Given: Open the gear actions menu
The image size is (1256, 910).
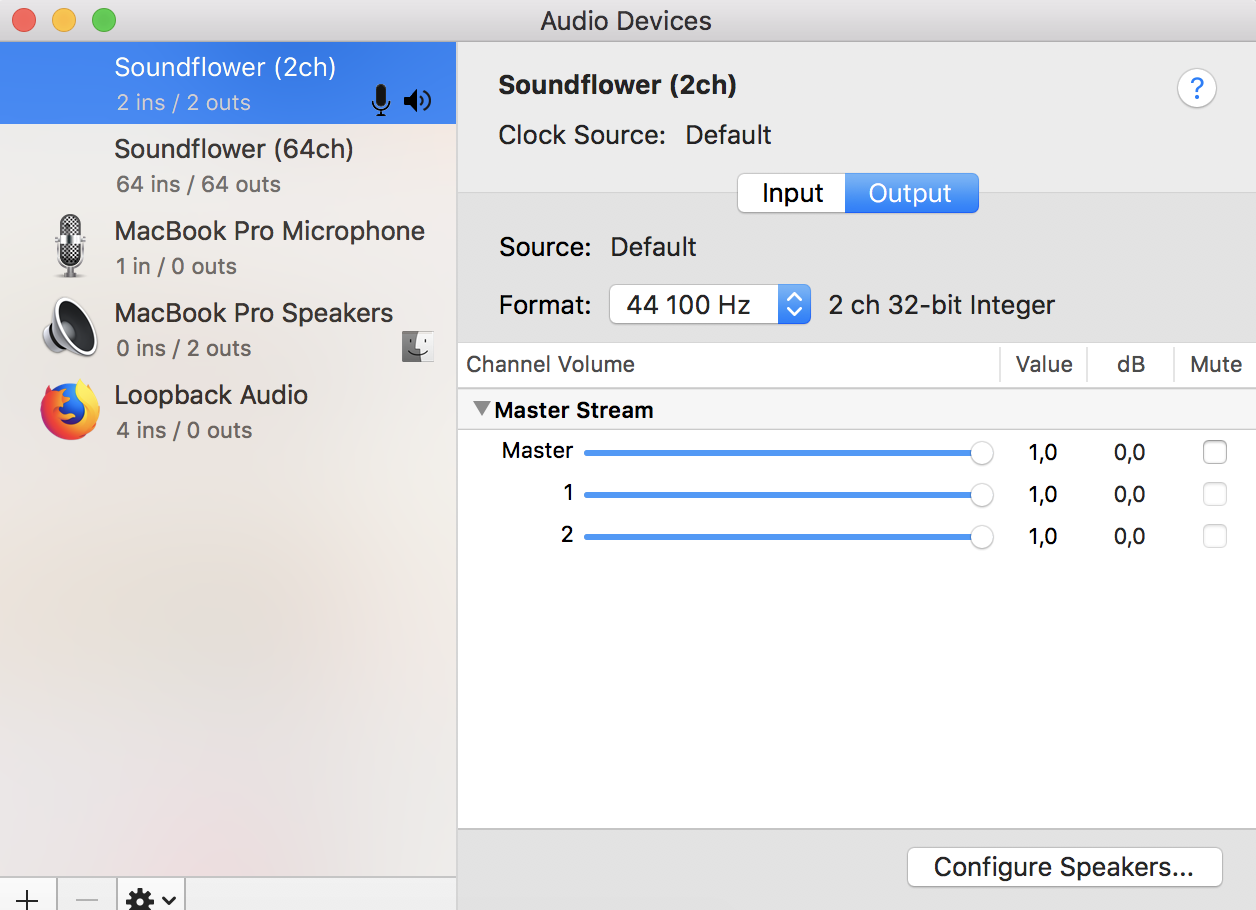Looking at the screenshot, I should click(152, 898).
